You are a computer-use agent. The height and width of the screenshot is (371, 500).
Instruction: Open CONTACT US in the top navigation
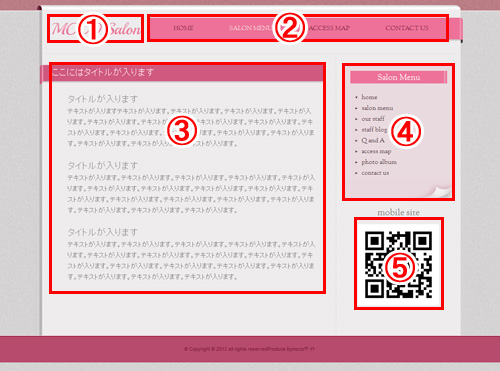point(407,28)
